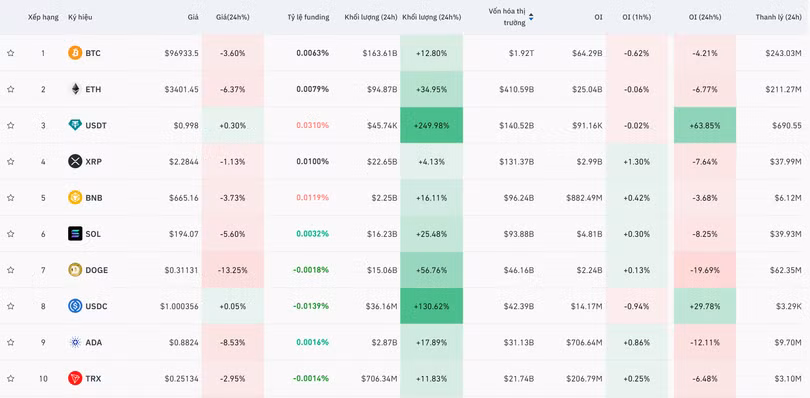Open the DOGE symbol link
The image size is (810, 398).
coord(97,270)
